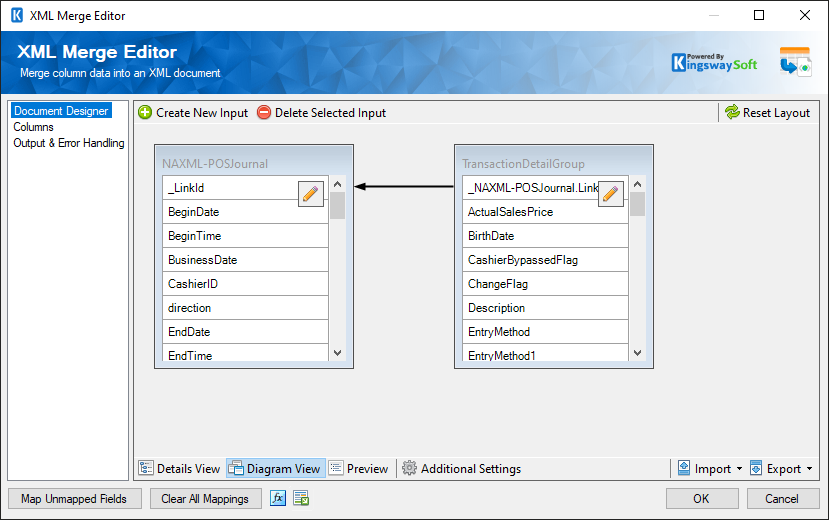The width and height of the screenshot is (829, 520).
Task: Click the Delete Selected Input icon
Action: click(x=264, y=113)
